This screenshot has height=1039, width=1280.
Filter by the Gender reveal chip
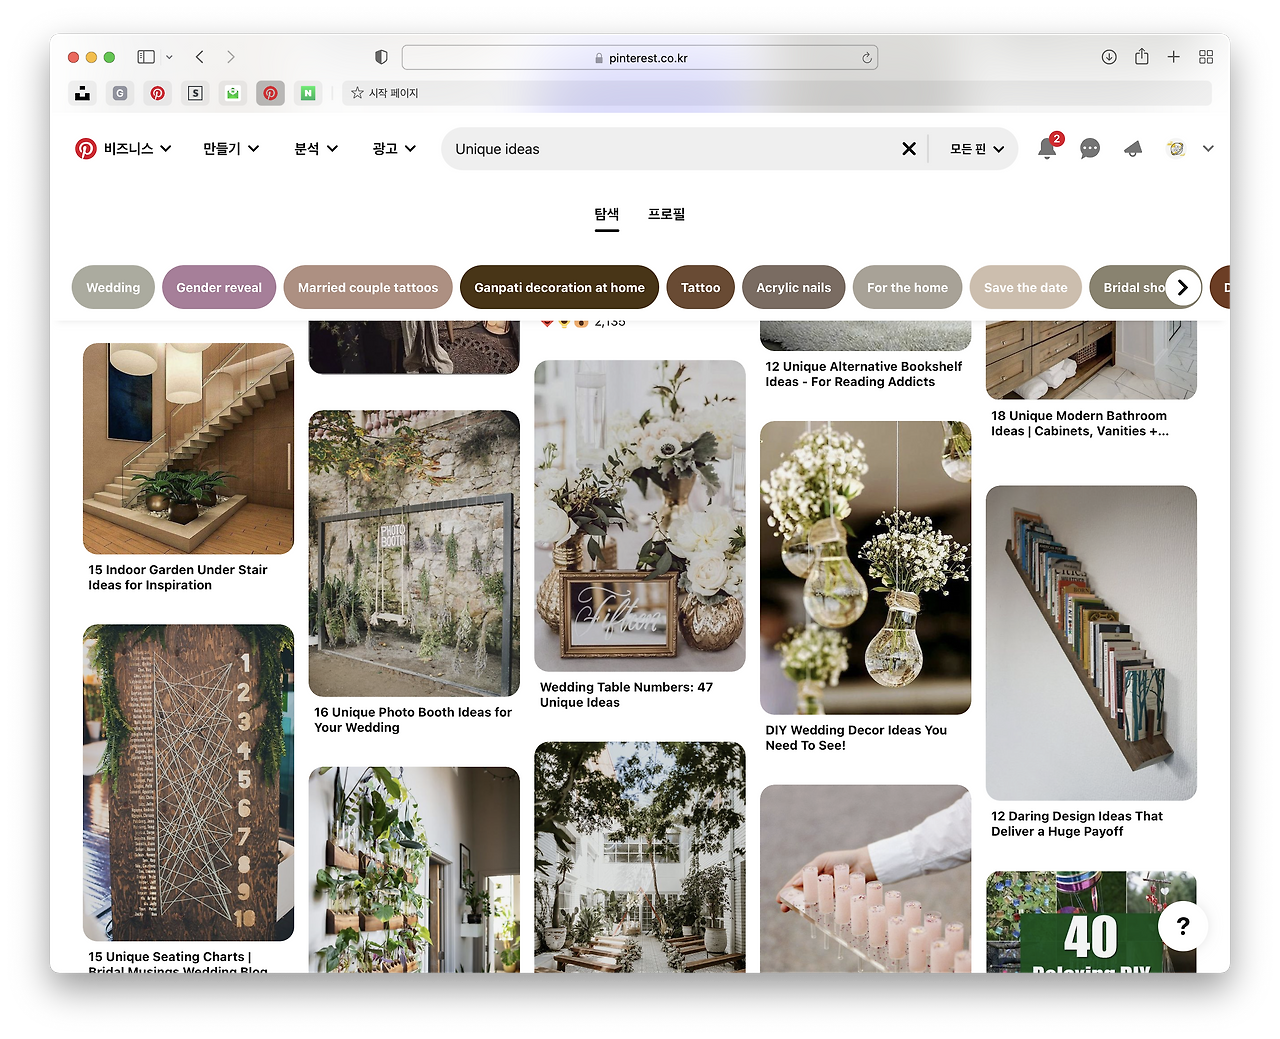[x=219, y=287]
